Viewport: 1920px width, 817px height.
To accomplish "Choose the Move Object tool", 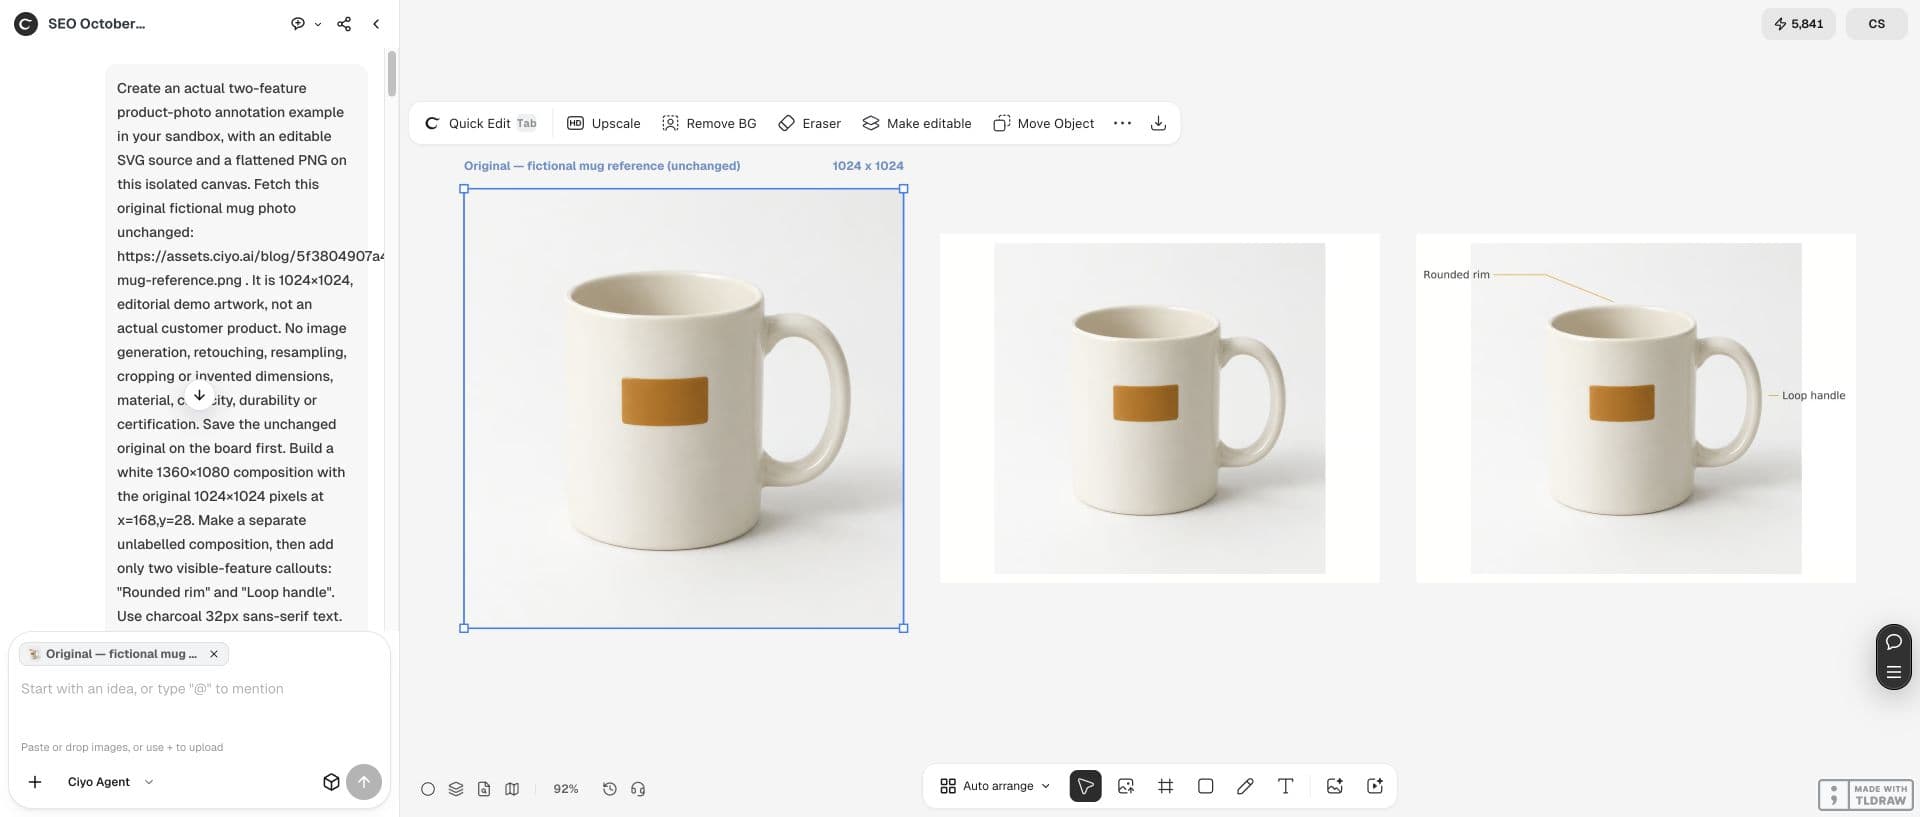I will 1044,123.
